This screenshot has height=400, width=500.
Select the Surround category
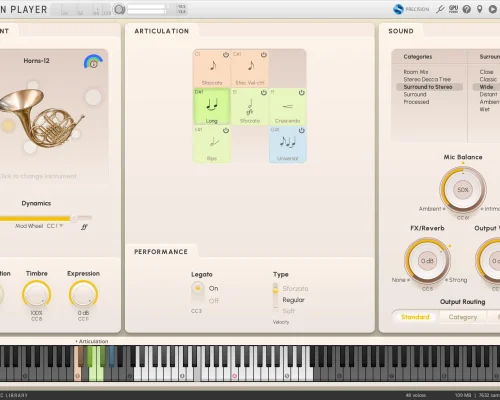[x=415, y=94]
